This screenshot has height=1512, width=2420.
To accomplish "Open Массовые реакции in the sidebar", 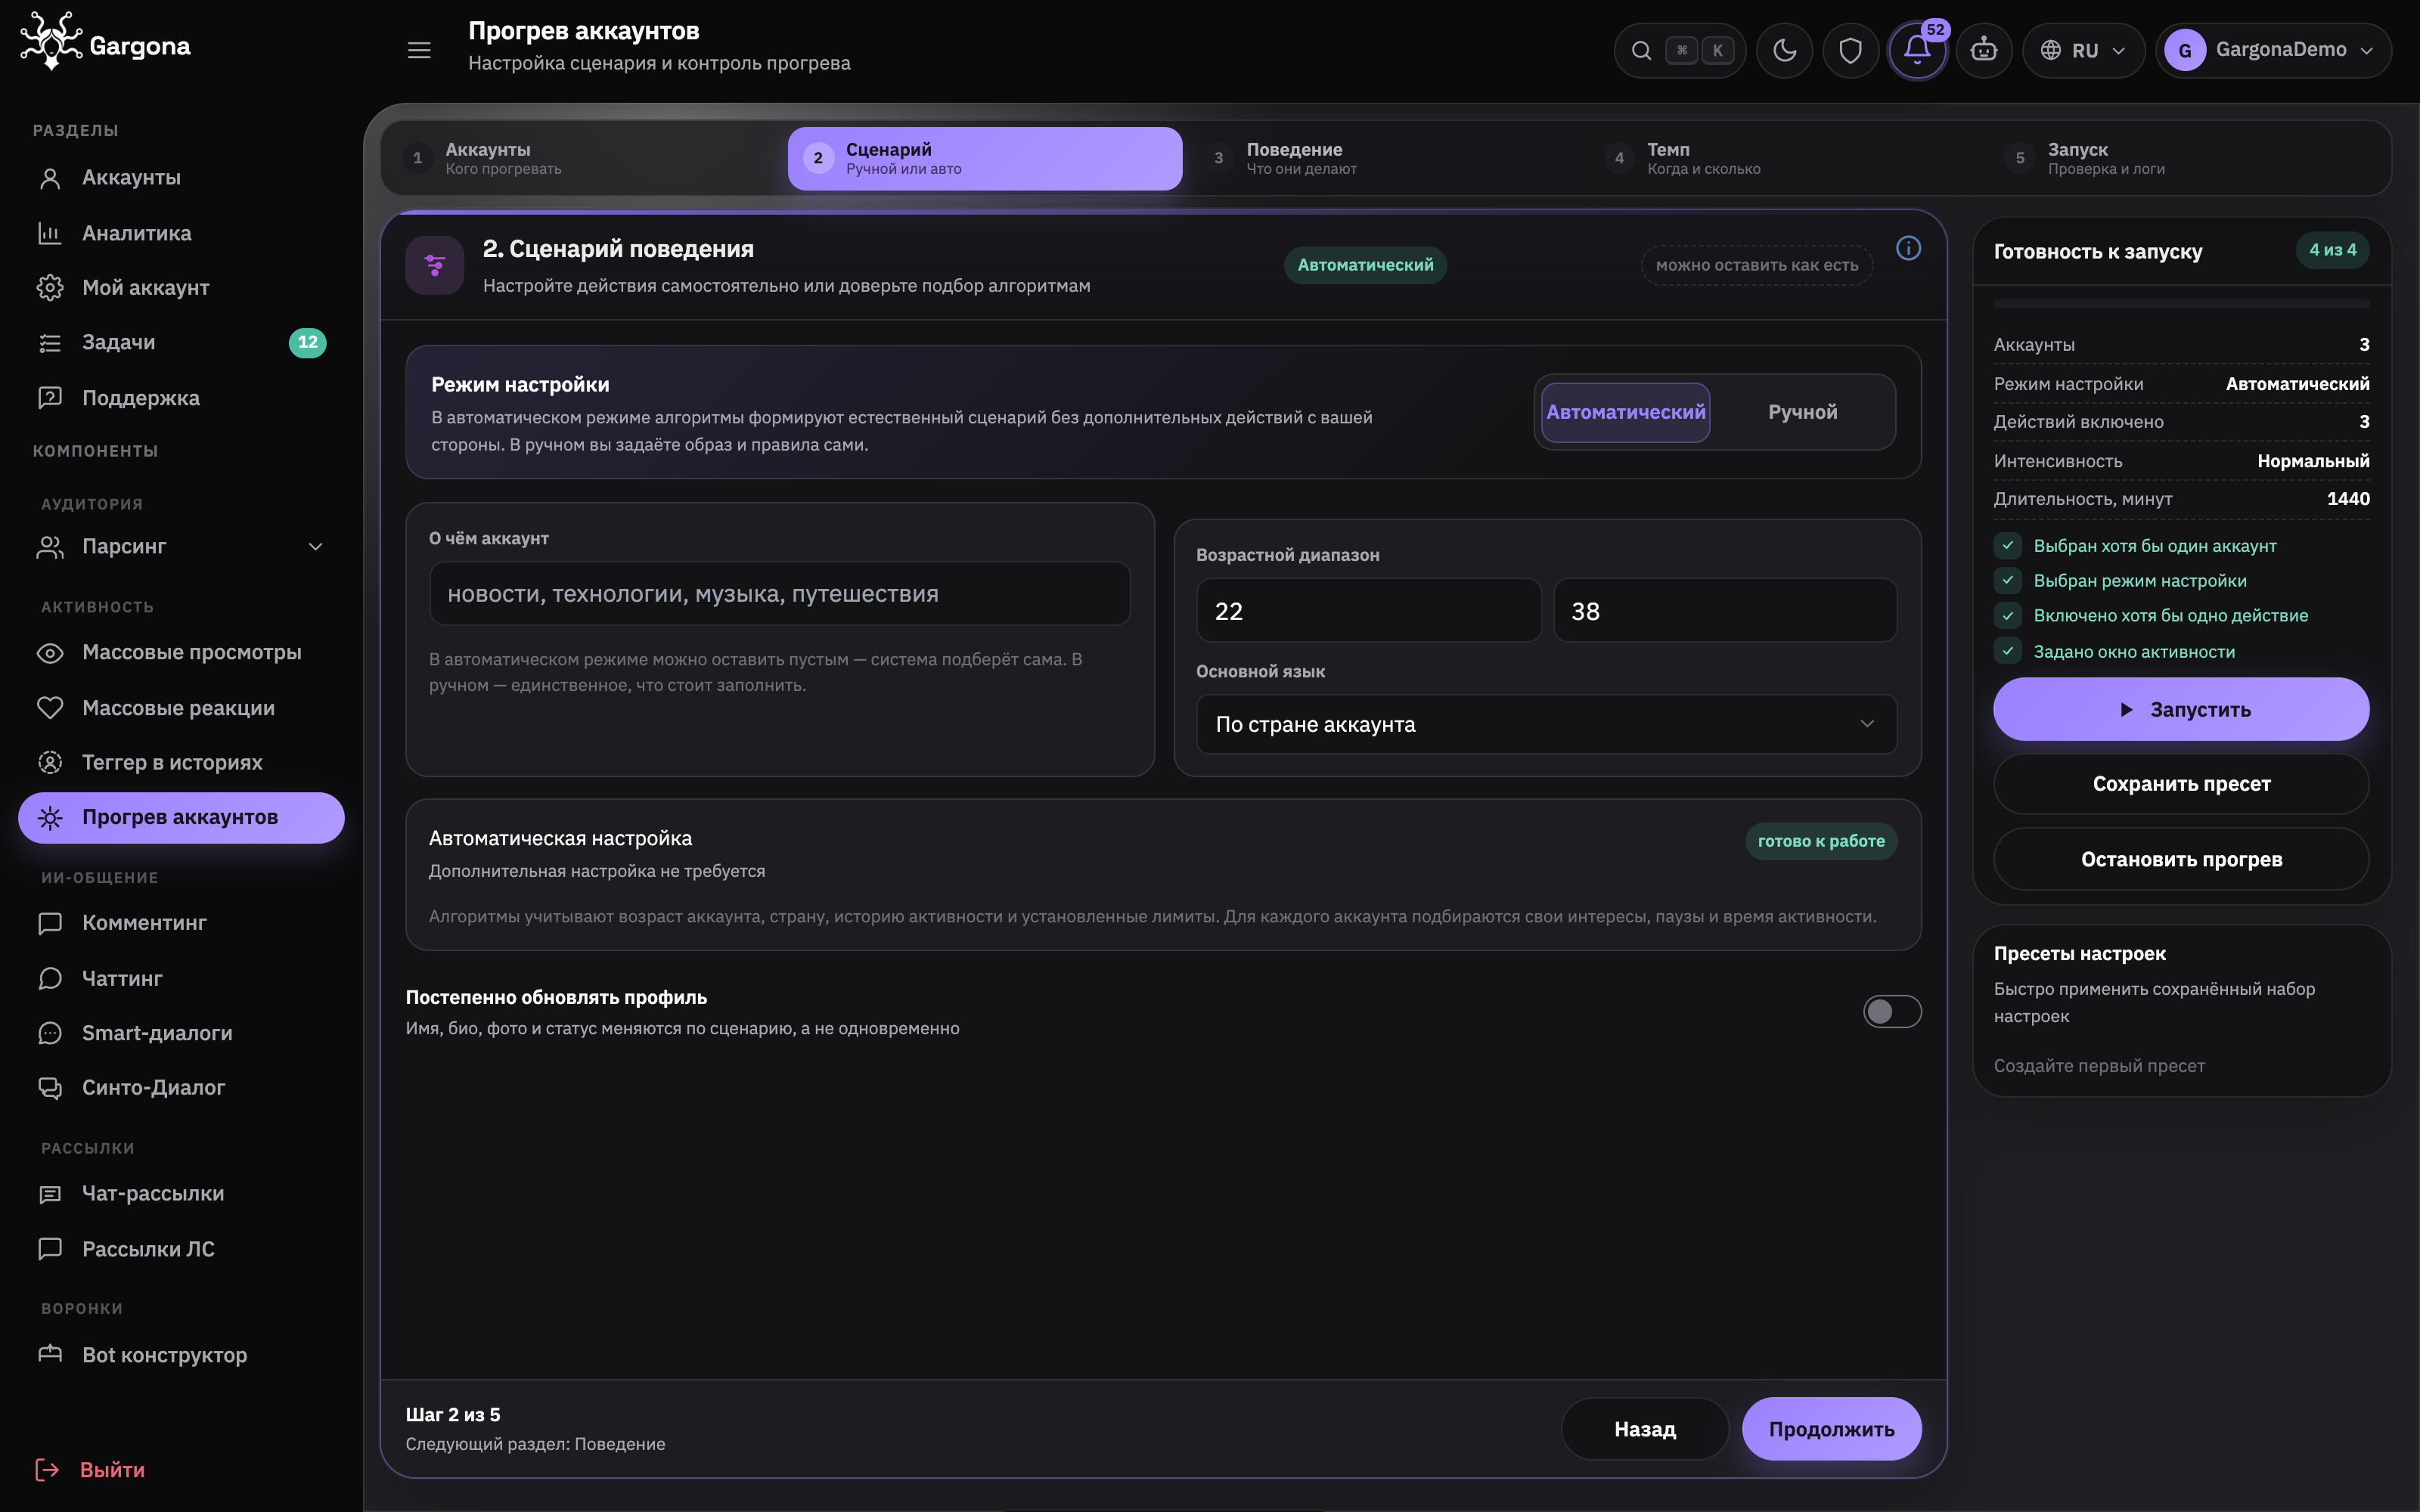I will point(181,708).
